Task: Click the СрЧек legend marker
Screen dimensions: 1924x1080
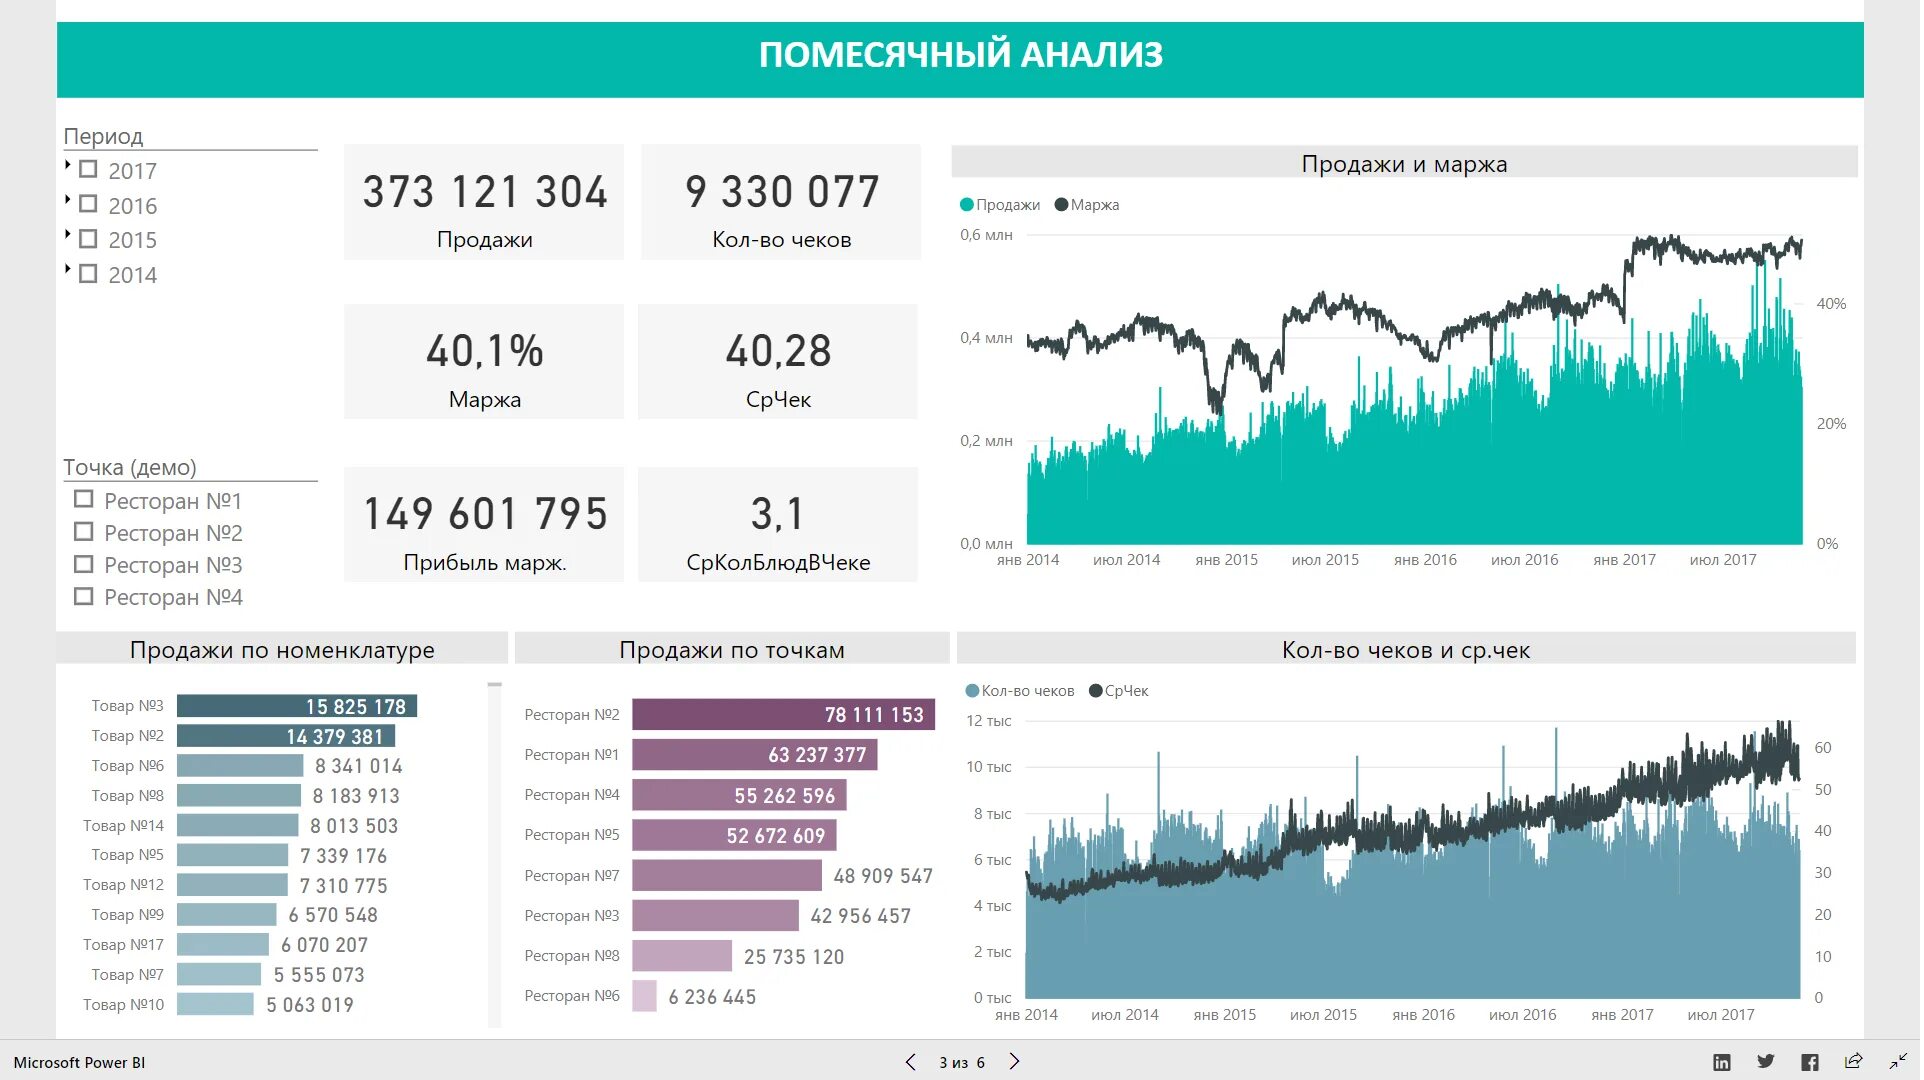Action: [1098, 692]
